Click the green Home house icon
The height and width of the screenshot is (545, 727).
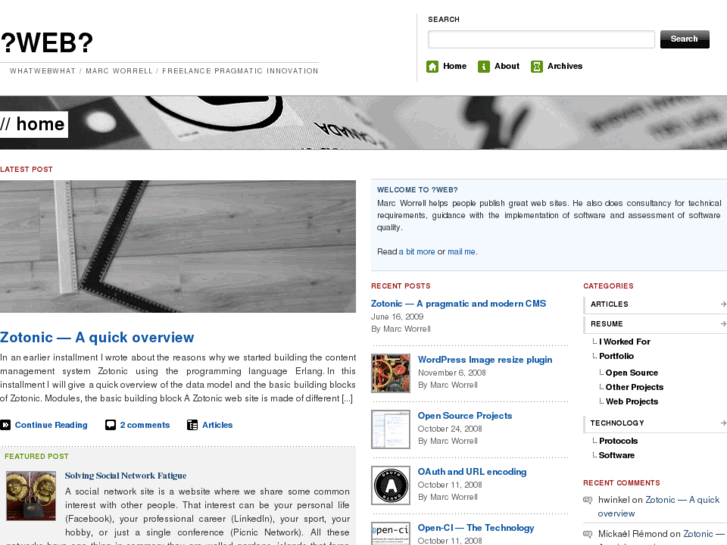(432, 66)
